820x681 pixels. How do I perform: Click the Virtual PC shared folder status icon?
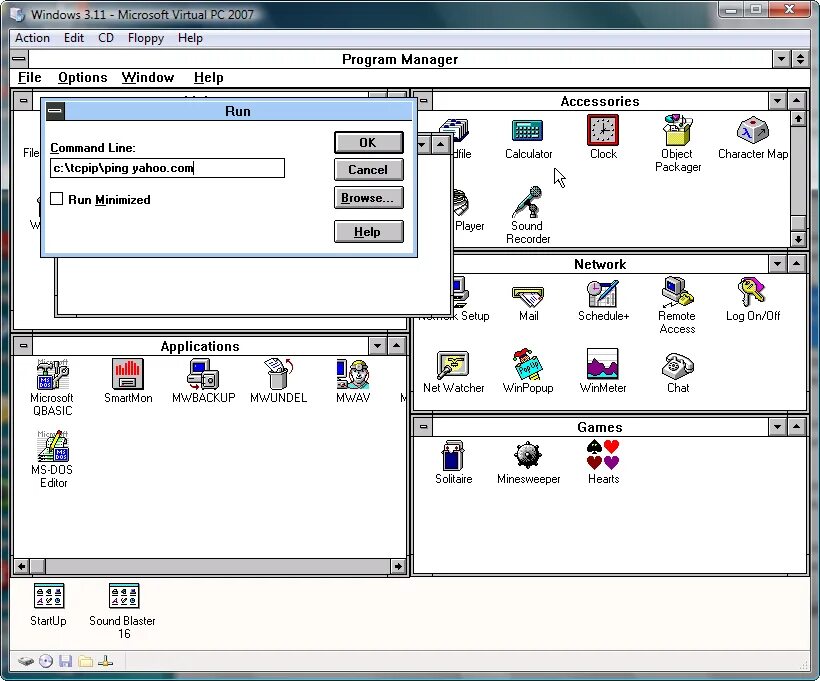[86, 662]
